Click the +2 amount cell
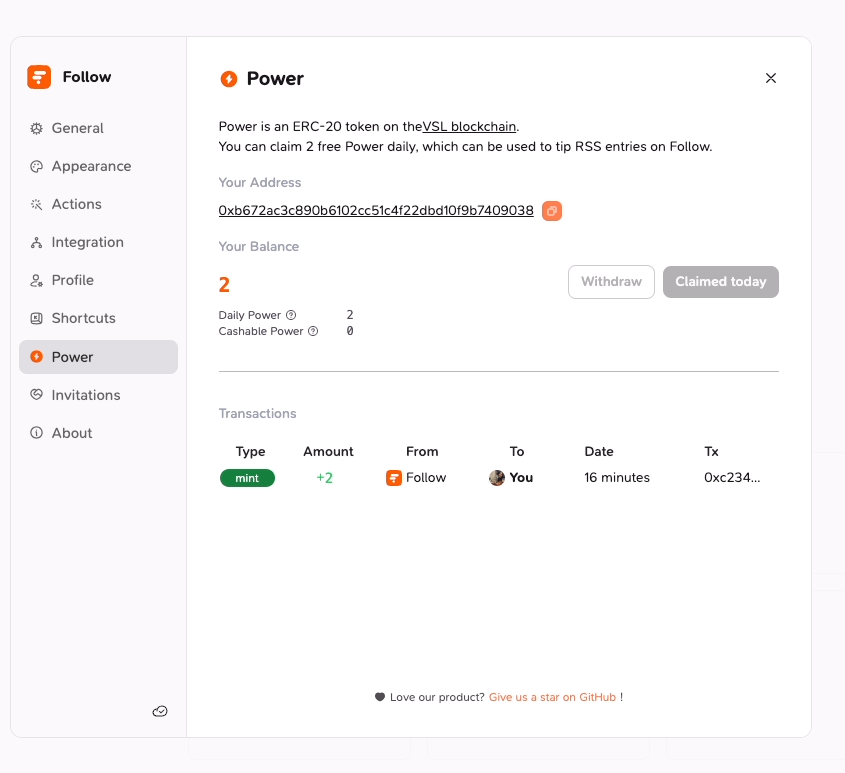 coord(324,478)
